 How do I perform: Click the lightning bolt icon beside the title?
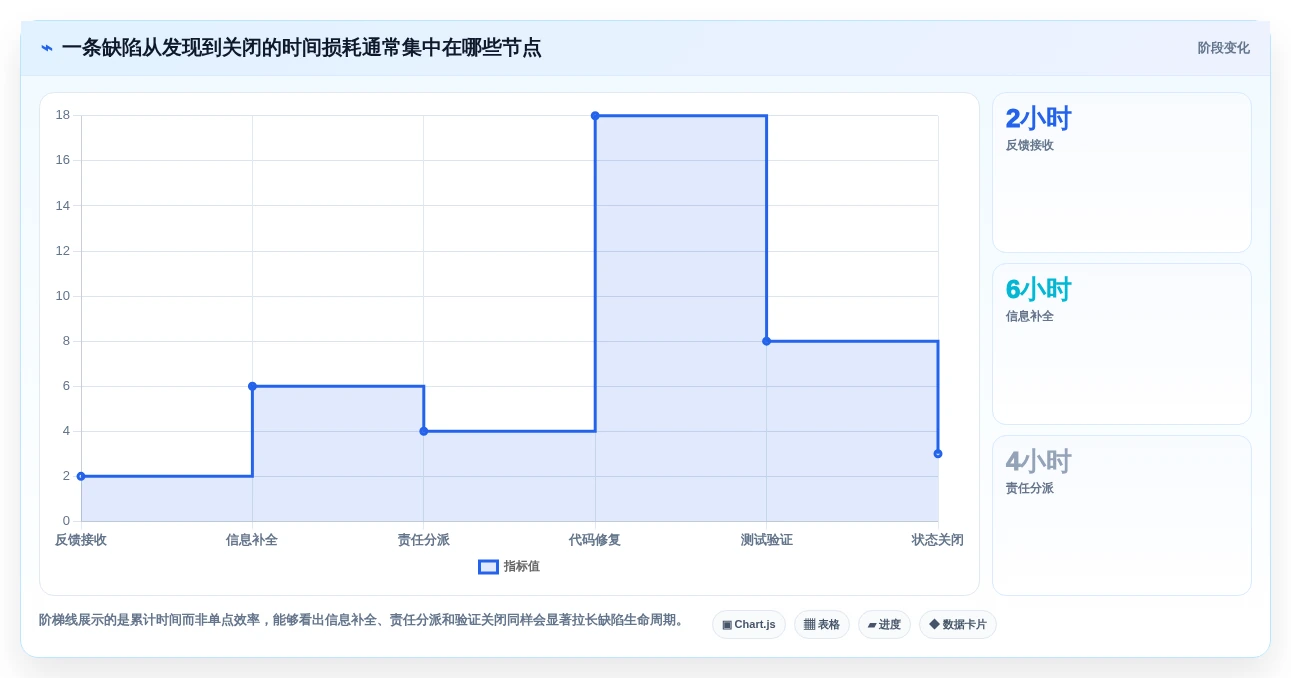(47, 48)
